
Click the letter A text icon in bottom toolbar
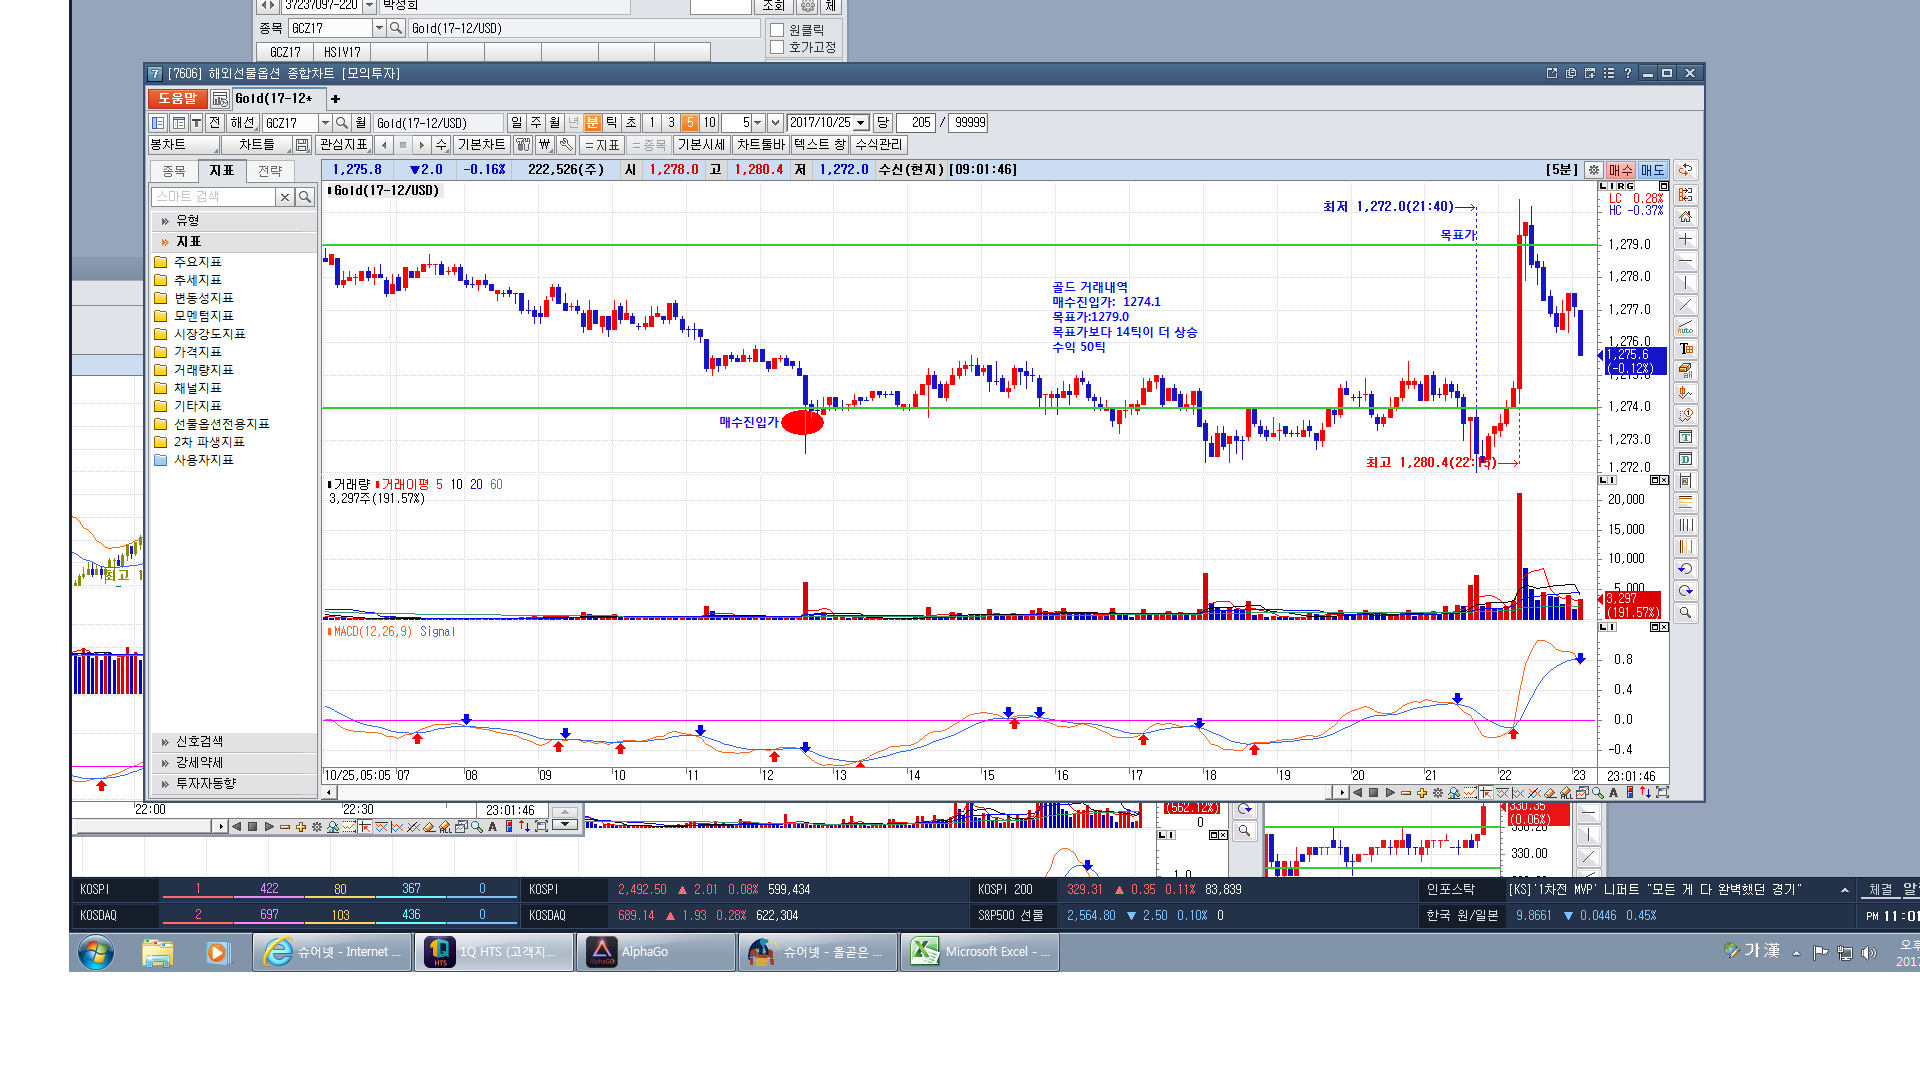tap(1614, 793)
